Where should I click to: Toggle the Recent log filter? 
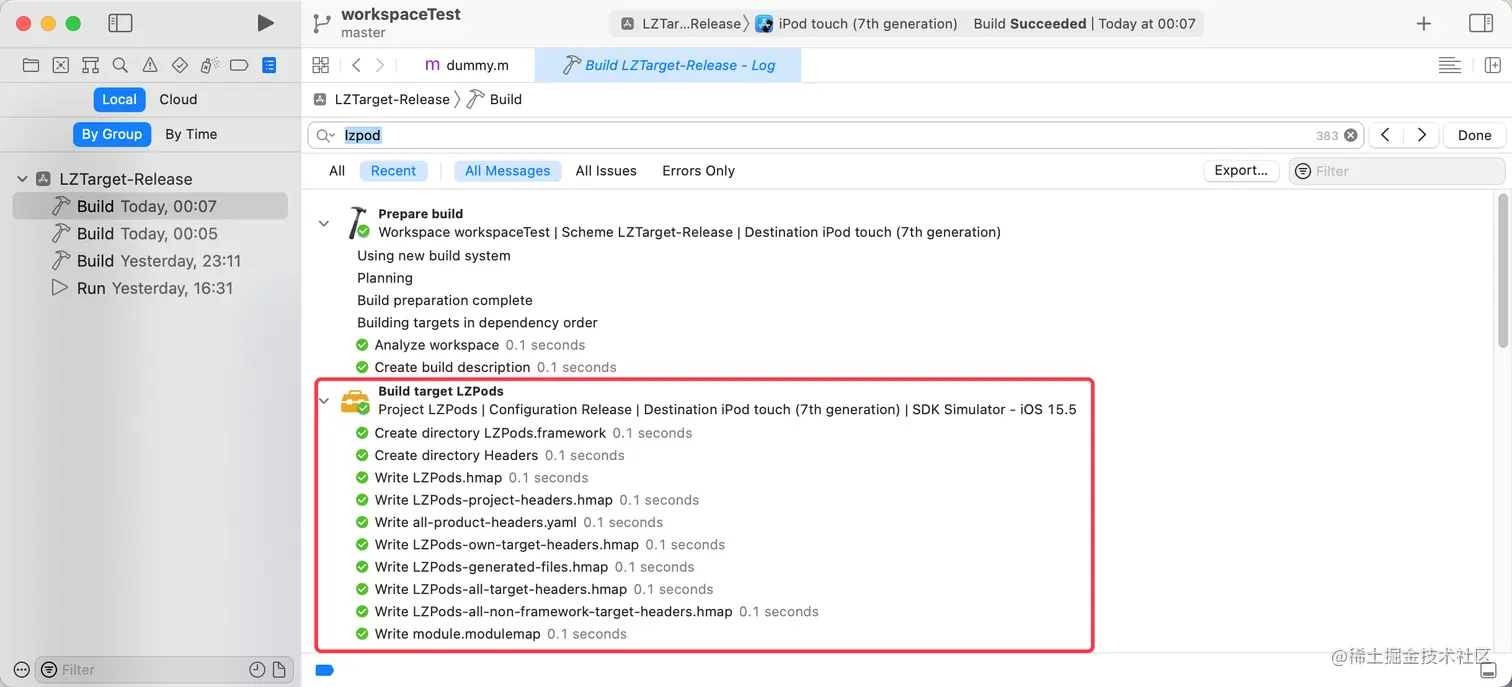393,171
